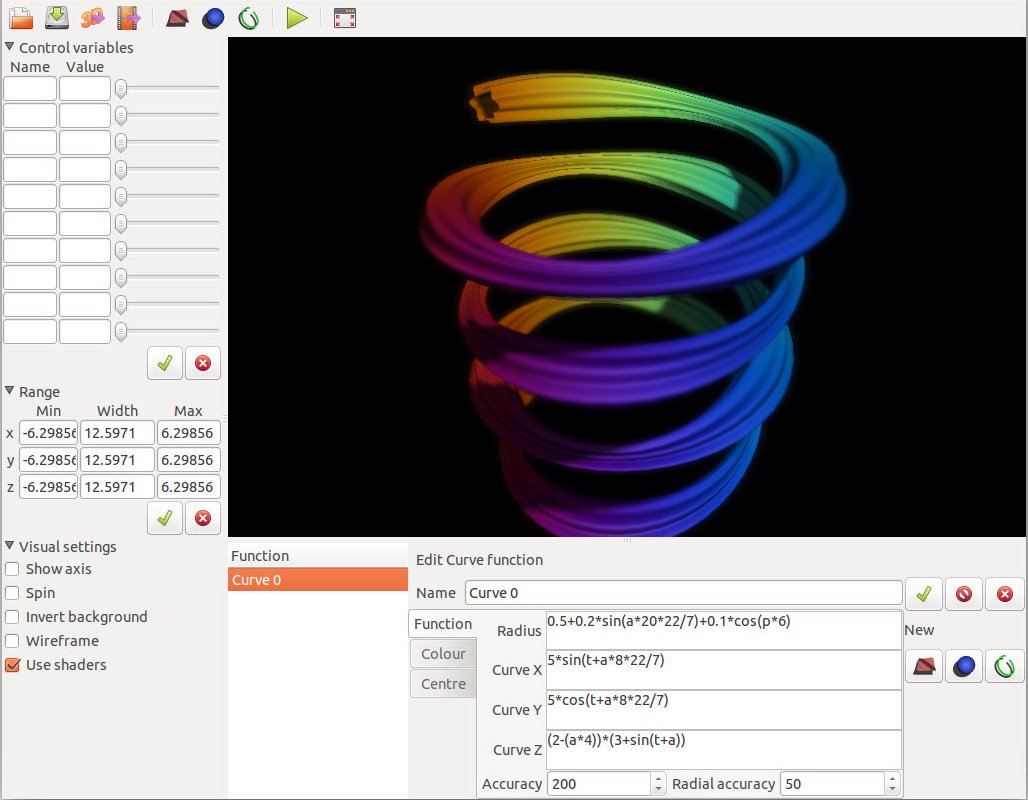Apply control variables with the green check
Viewport: 1028px width, 800px height.
click(165, 363)
